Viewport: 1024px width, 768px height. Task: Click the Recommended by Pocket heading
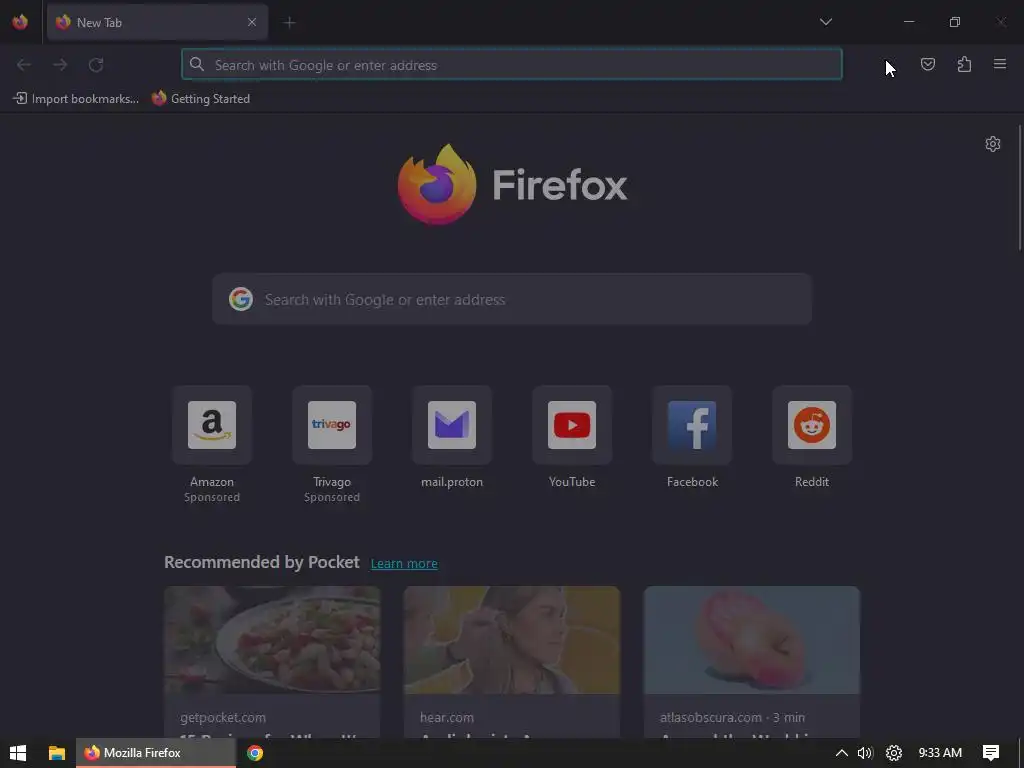click(x=262, y=562)
